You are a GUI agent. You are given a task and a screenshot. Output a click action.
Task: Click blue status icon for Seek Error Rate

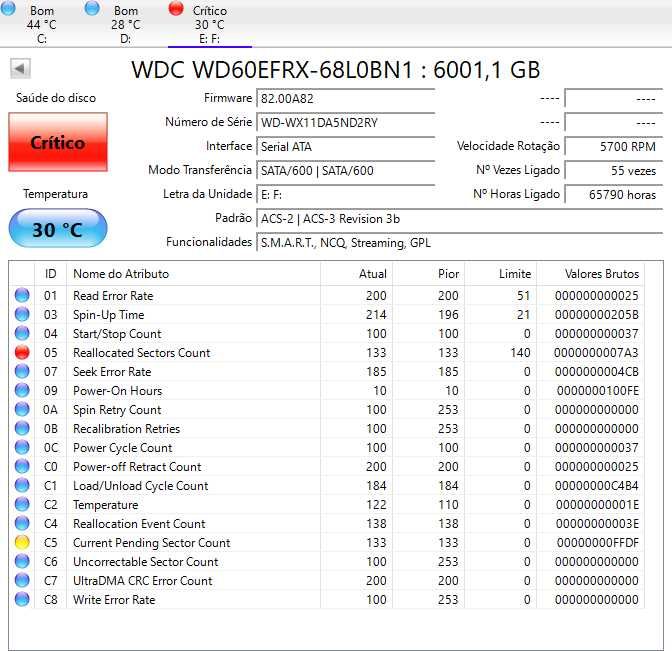tap(22, 371)
